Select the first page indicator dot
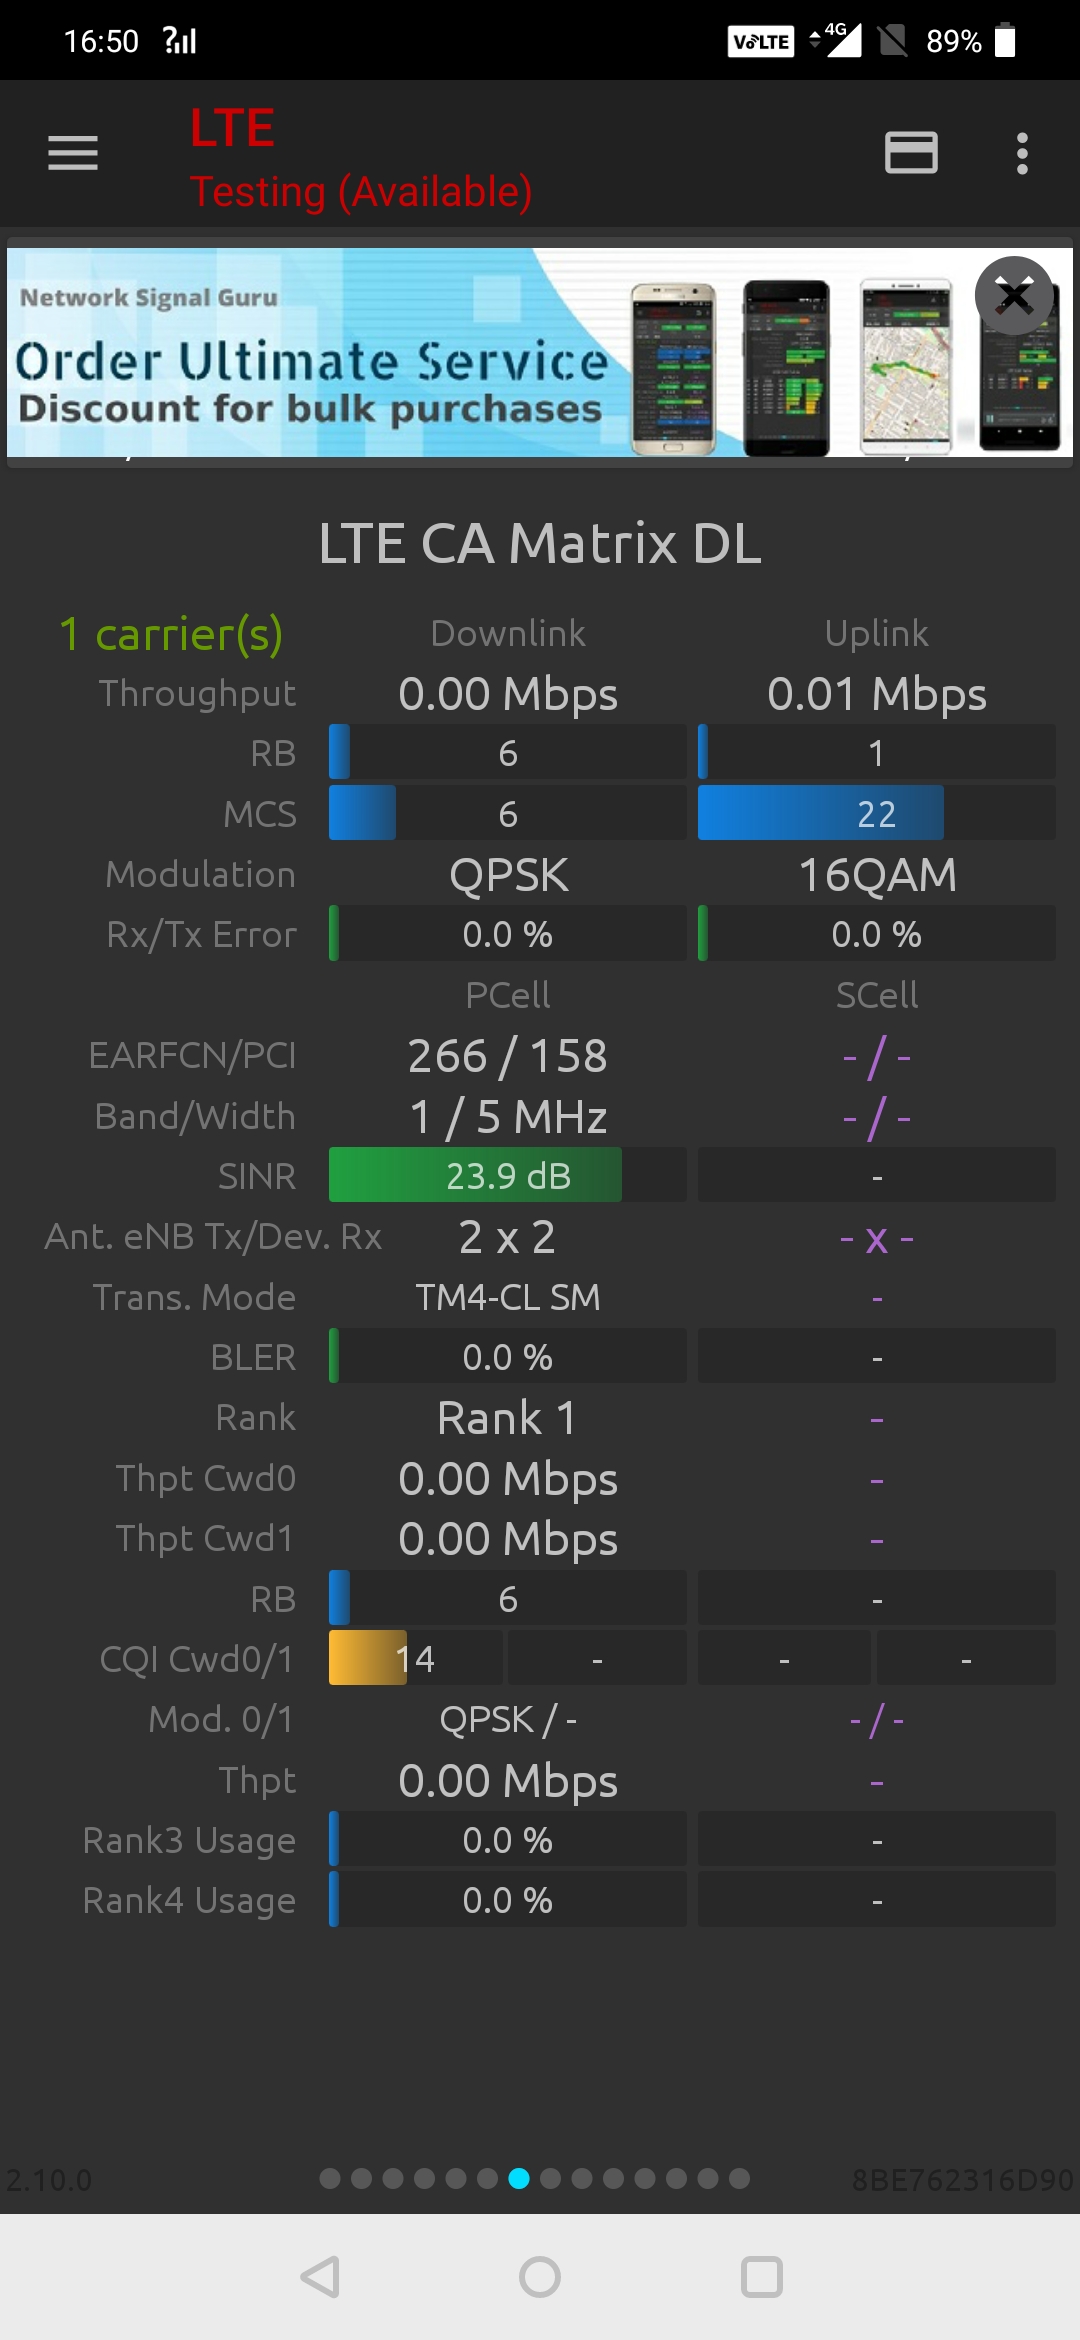 (330, 2178)
